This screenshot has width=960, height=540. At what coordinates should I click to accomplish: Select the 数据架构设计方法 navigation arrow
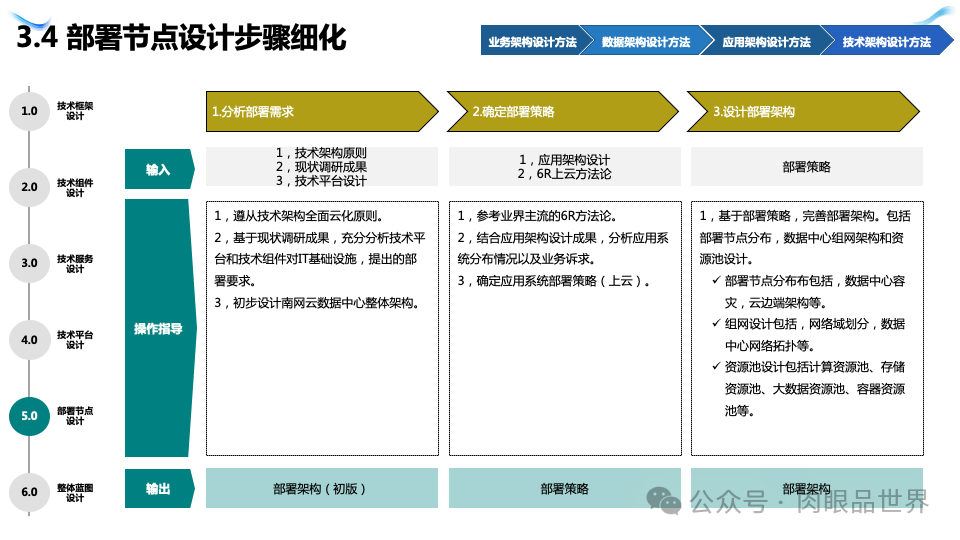646,41
